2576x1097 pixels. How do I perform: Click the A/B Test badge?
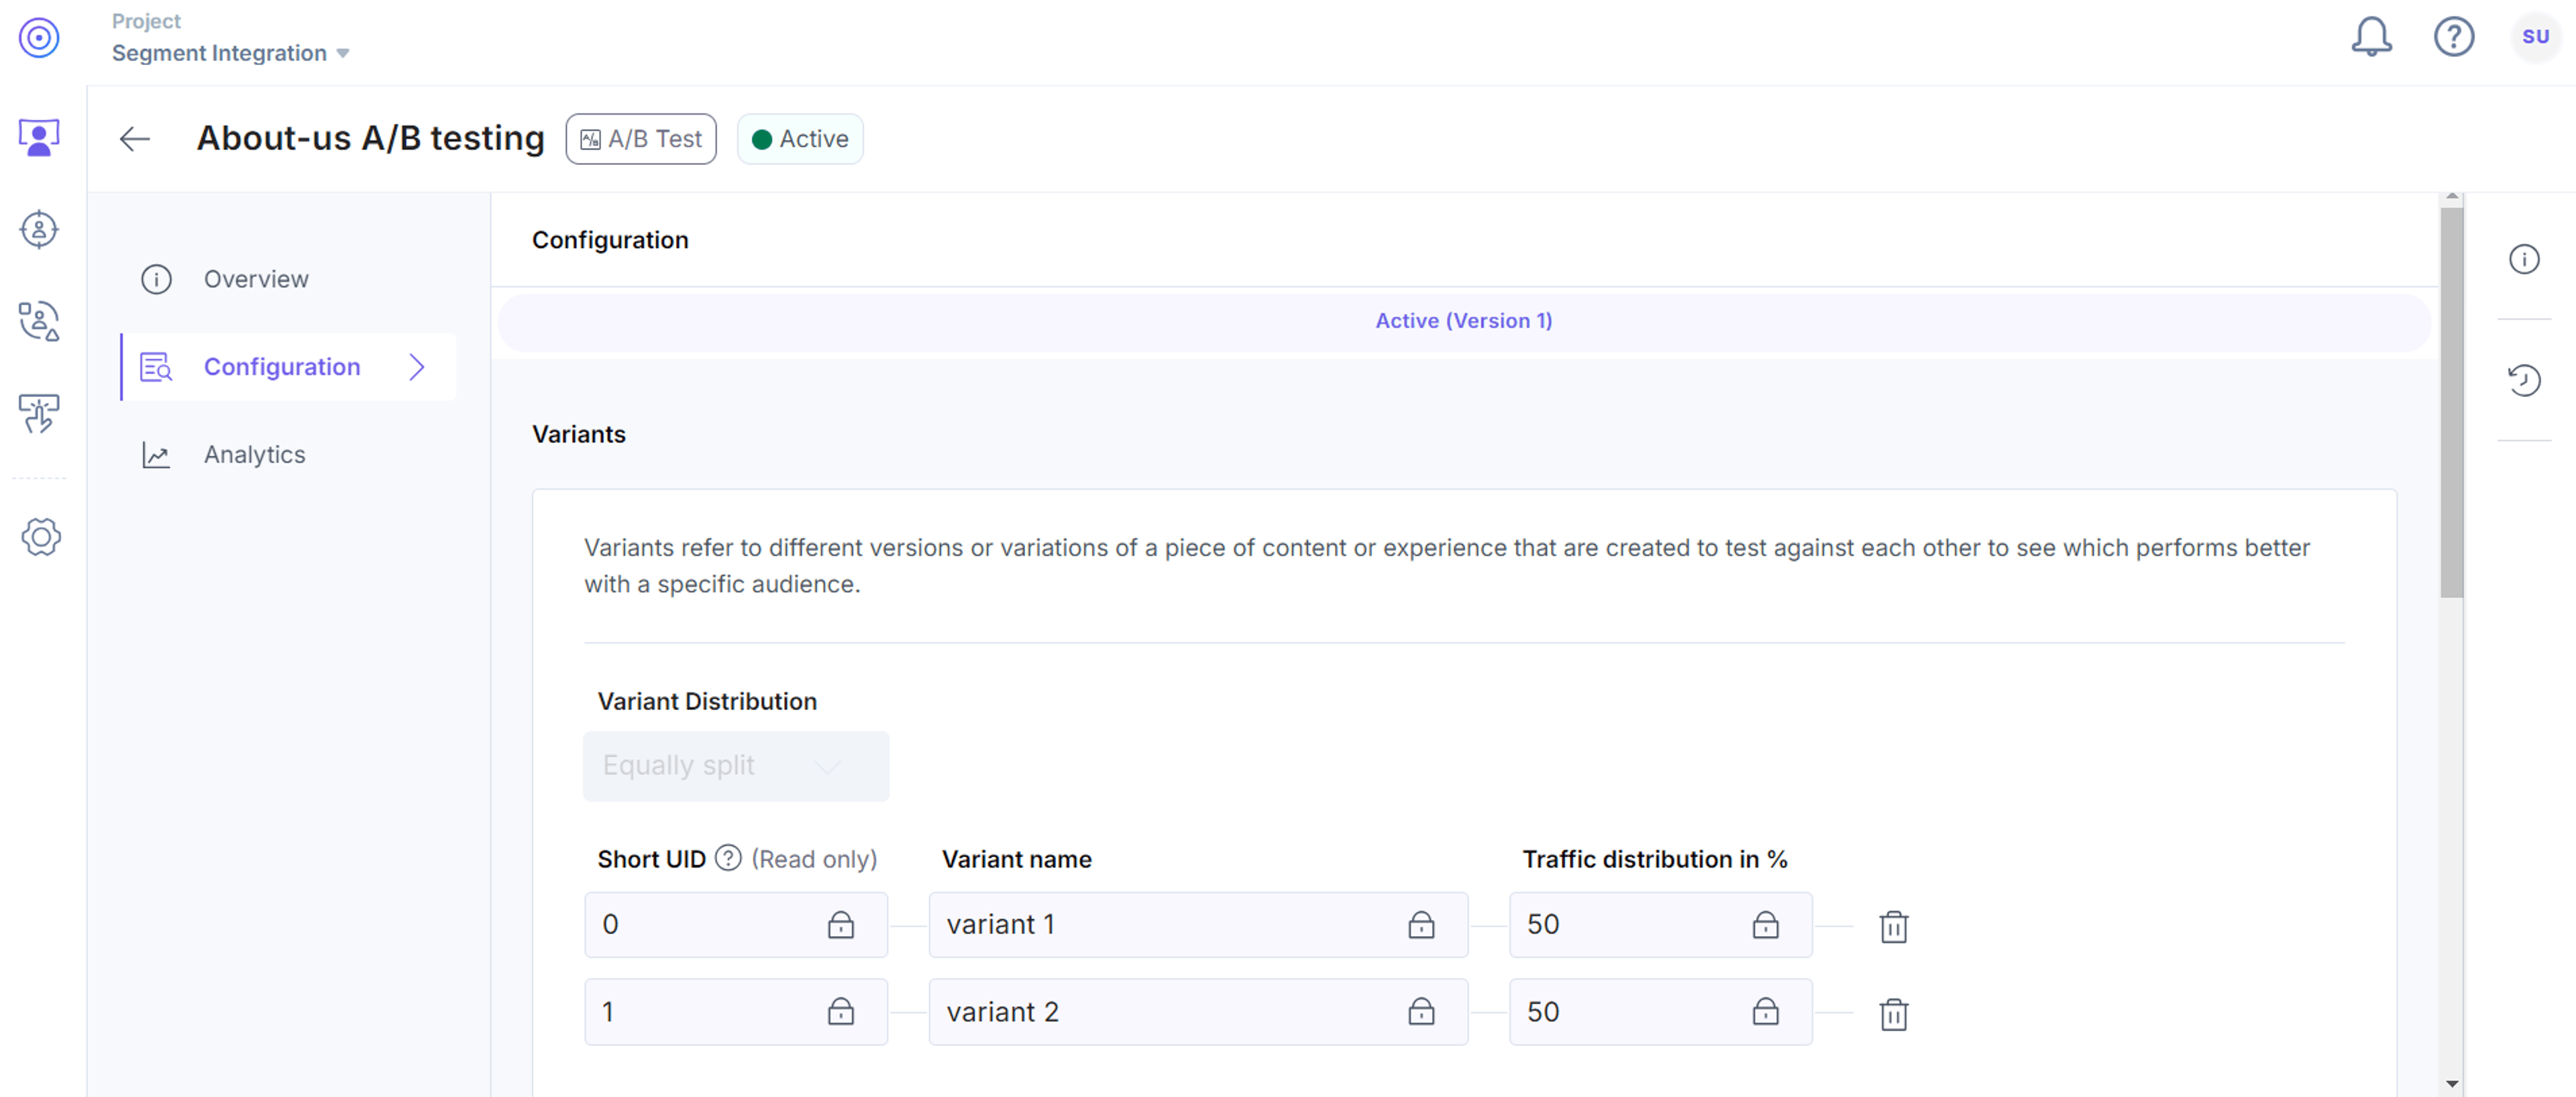(641, 139)
